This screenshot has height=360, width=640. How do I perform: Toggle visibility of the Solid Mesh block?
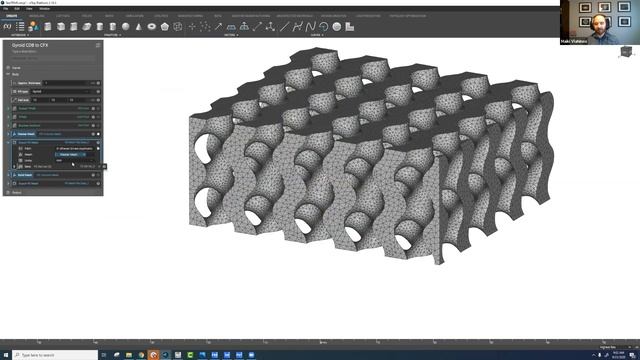[x=98, y=175]
